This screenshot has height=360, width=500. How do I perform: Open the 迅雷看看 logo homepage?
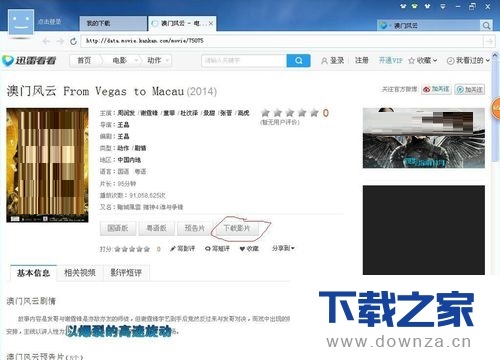29,60
